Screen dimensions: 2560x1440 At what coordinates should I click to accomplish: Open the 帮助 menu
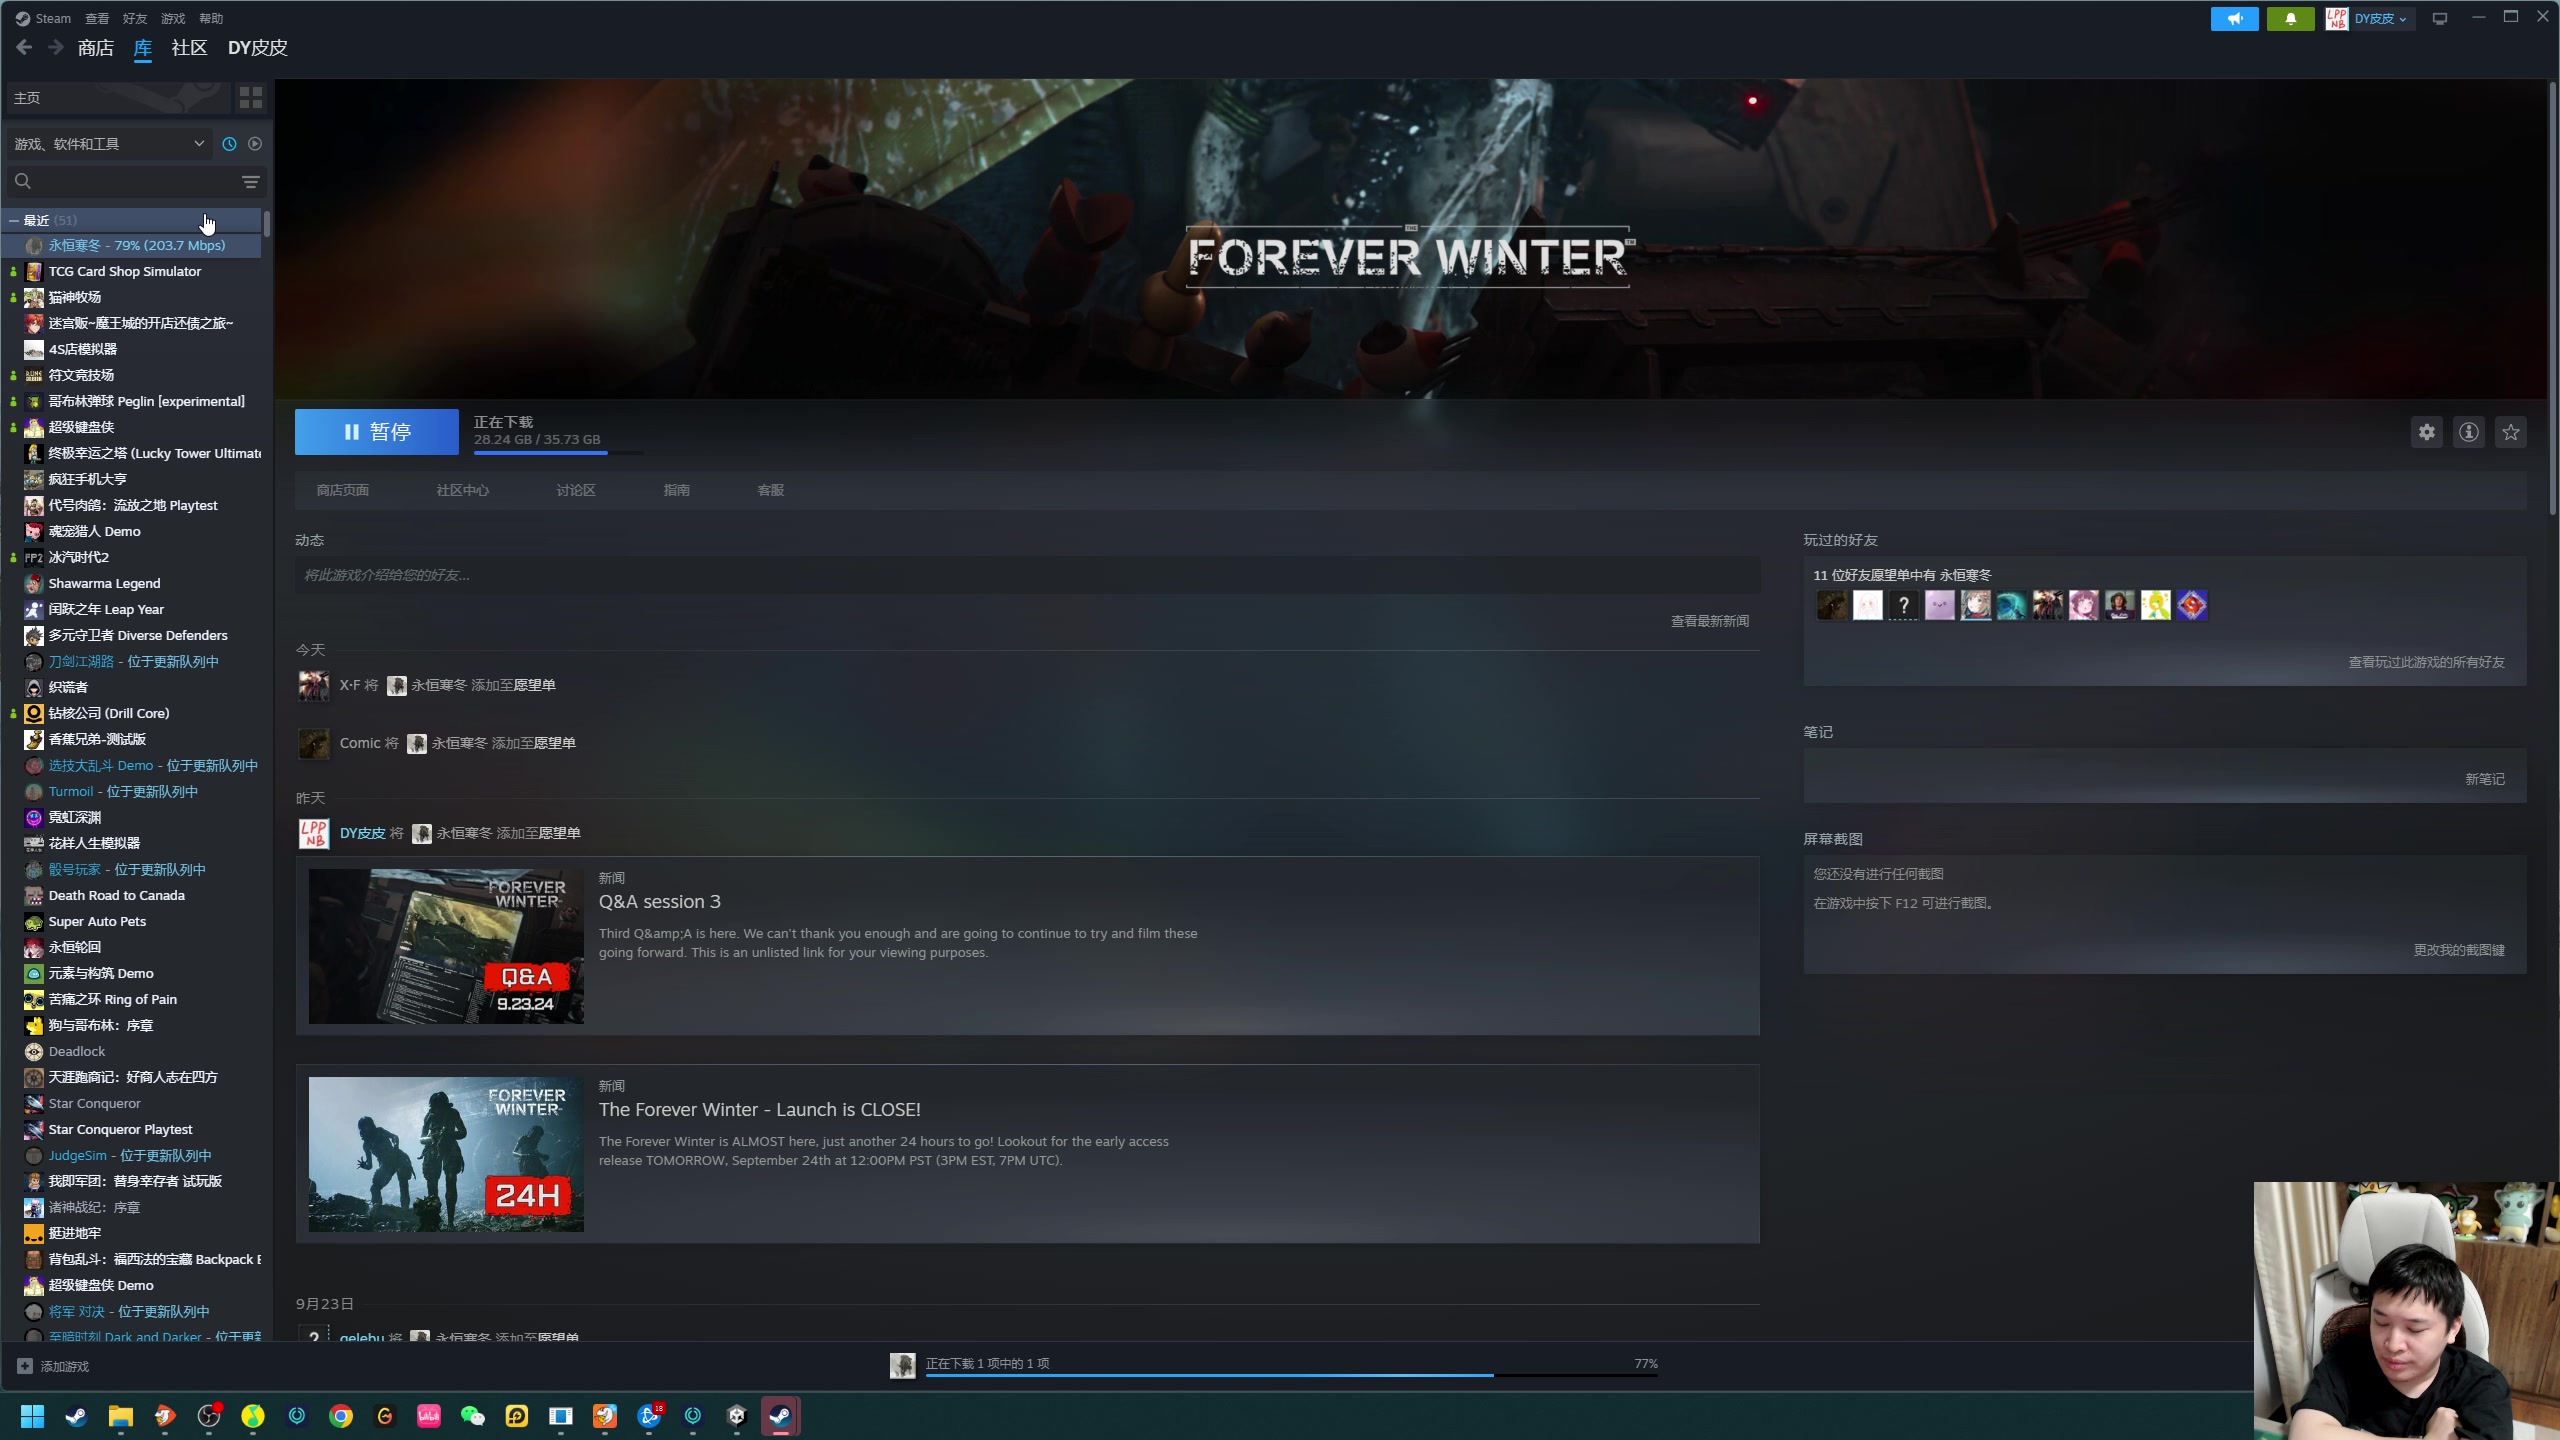(x=211, y=18)
